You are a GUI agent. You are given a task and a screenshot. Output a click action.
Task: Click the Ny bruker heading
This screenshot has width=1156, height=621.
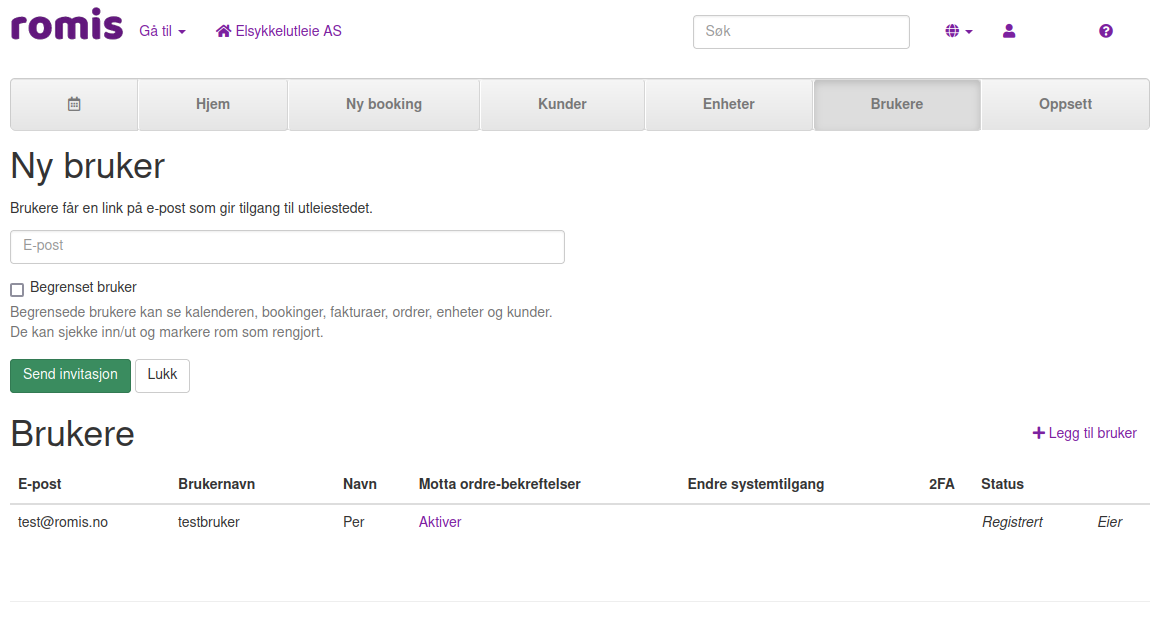pyautogui.click(x=88, y=166)
